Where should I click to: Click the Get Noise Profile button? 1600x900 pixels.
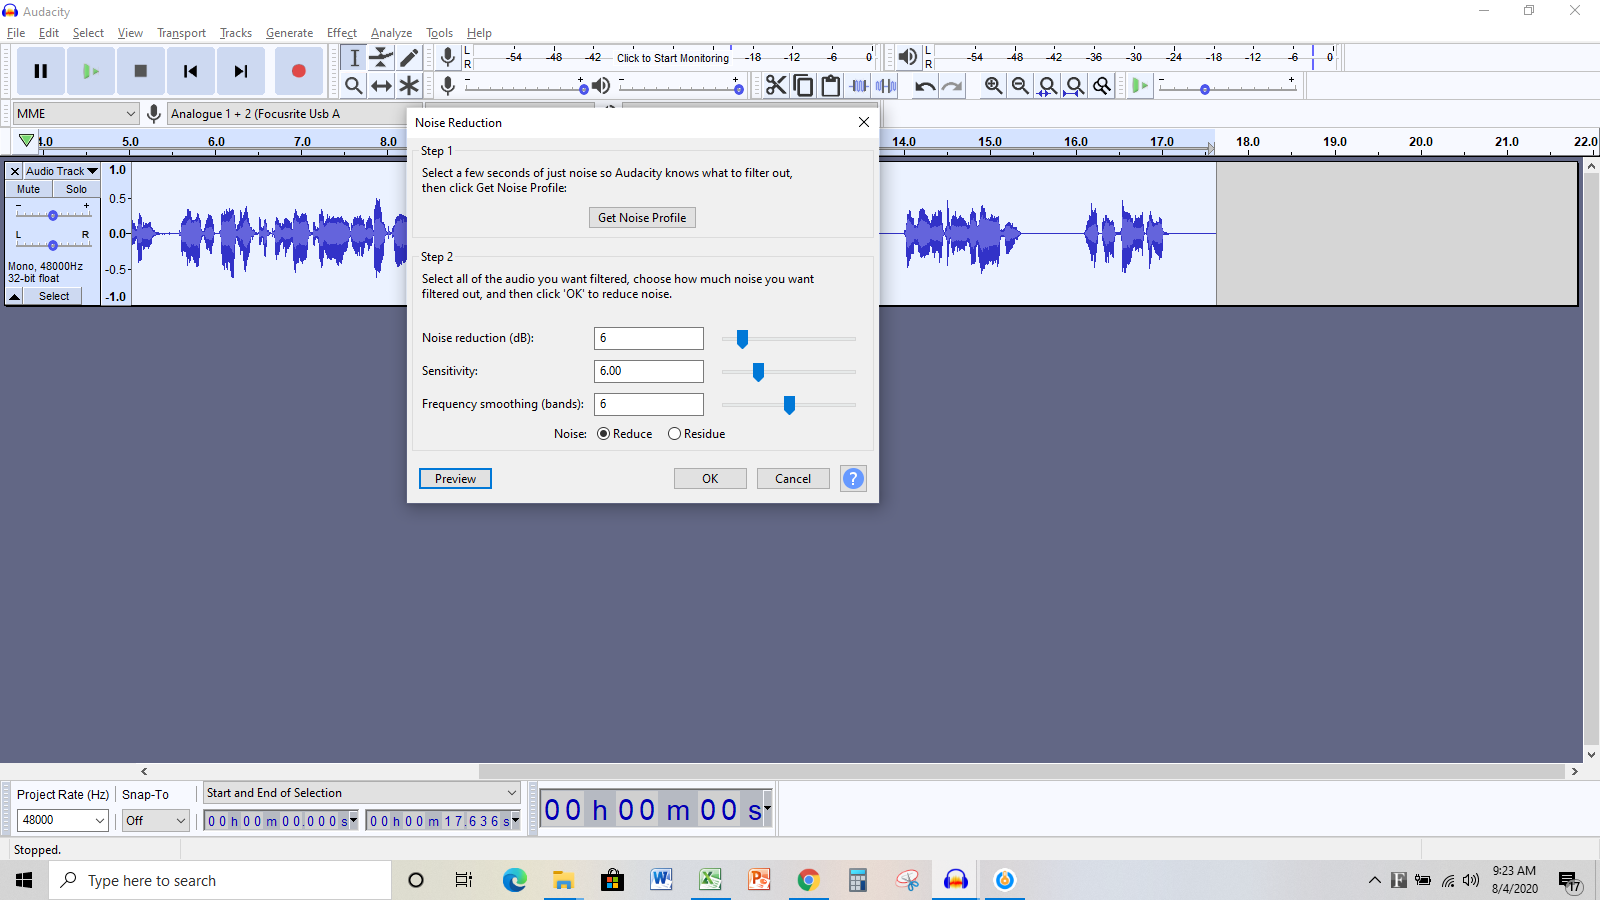642,218
